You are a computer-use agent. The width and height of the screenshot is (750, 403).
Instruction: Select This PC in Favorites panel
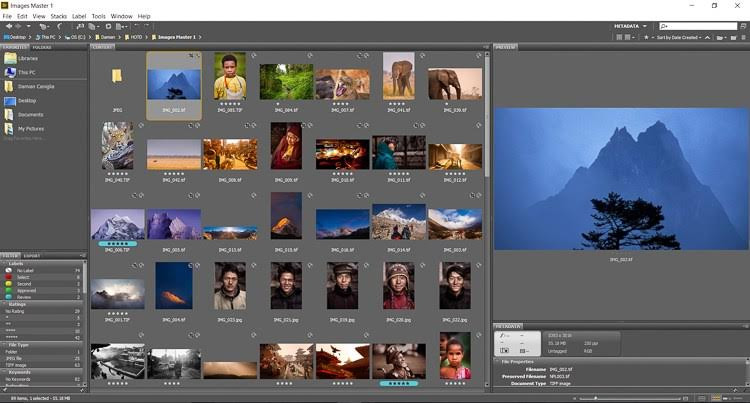[26, 72]
